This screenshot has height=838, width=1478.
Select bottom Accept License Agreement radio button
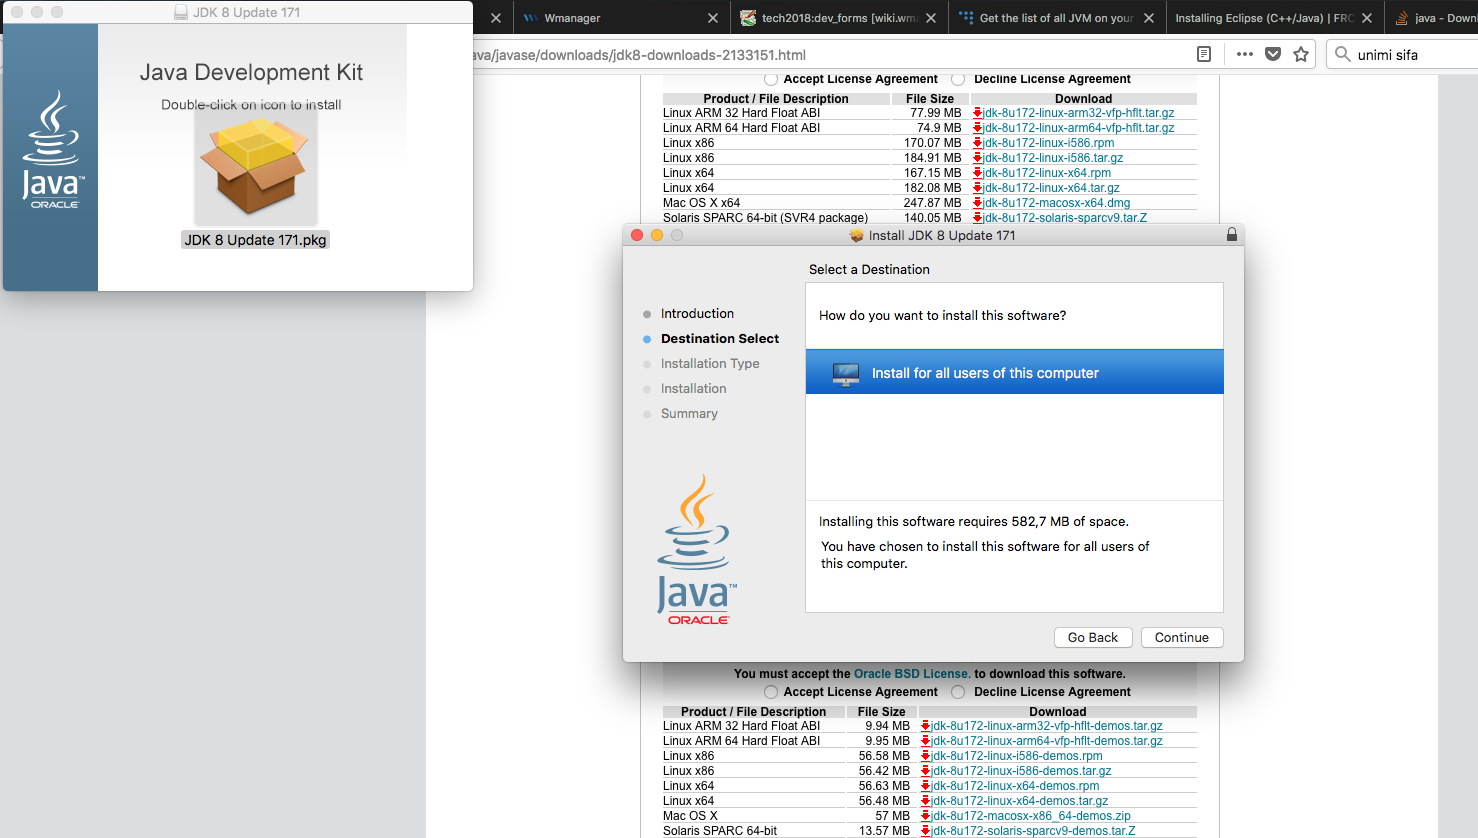point(770,692)
